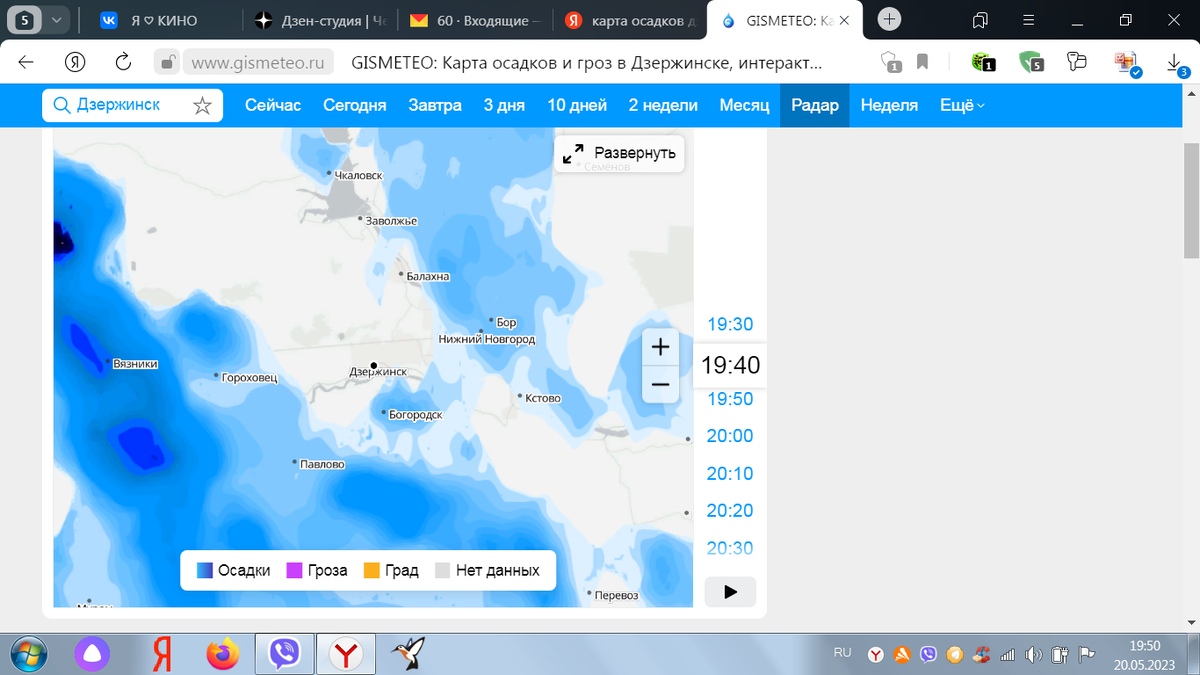Bookmark this page with the bookmark icon
The height and width of the screenshot is (675, 1200).
(x=922, y=62)
